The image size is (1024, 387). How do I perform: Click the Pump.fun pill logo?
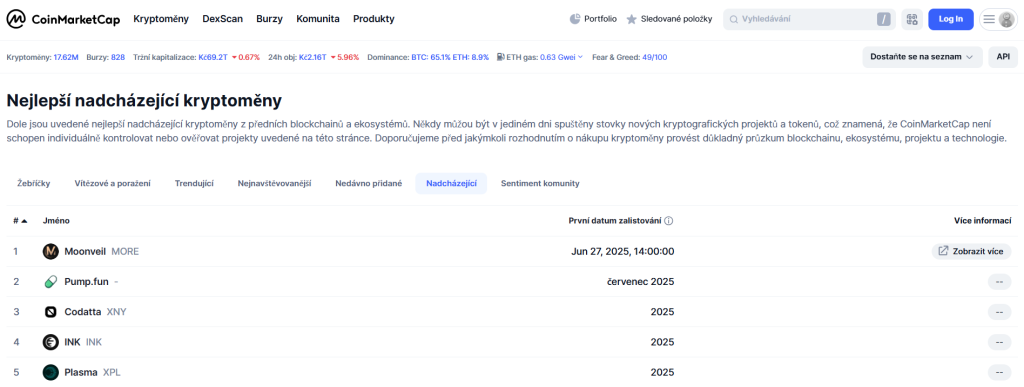point(51,282)
